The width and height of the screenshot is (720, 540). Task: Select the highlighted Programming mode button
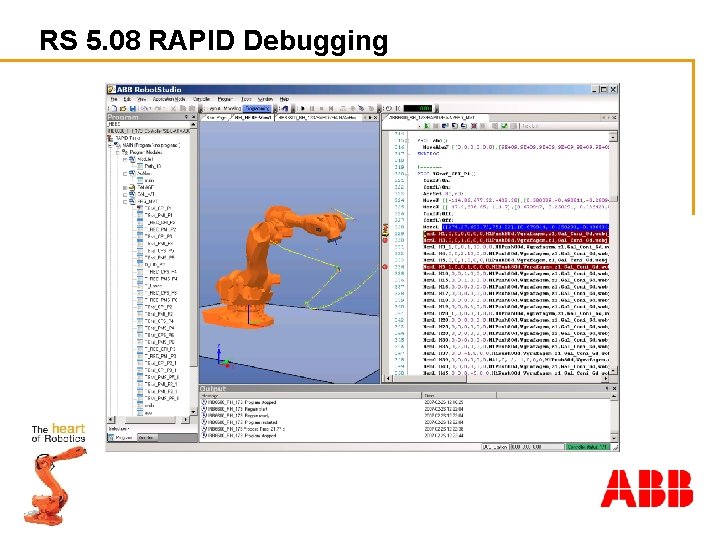tap(257, 109)
